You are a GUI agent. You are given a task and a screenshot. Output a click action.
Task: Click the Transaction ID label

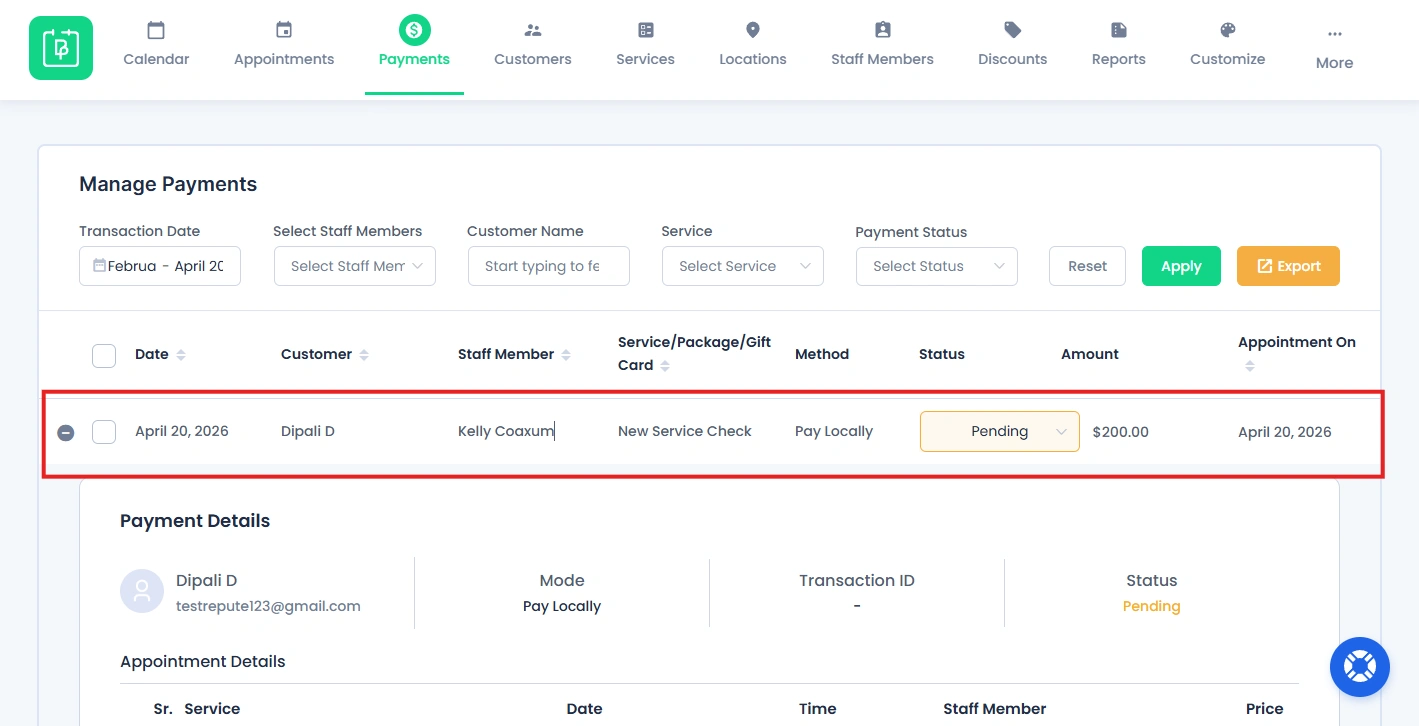(x=857, y=580)
